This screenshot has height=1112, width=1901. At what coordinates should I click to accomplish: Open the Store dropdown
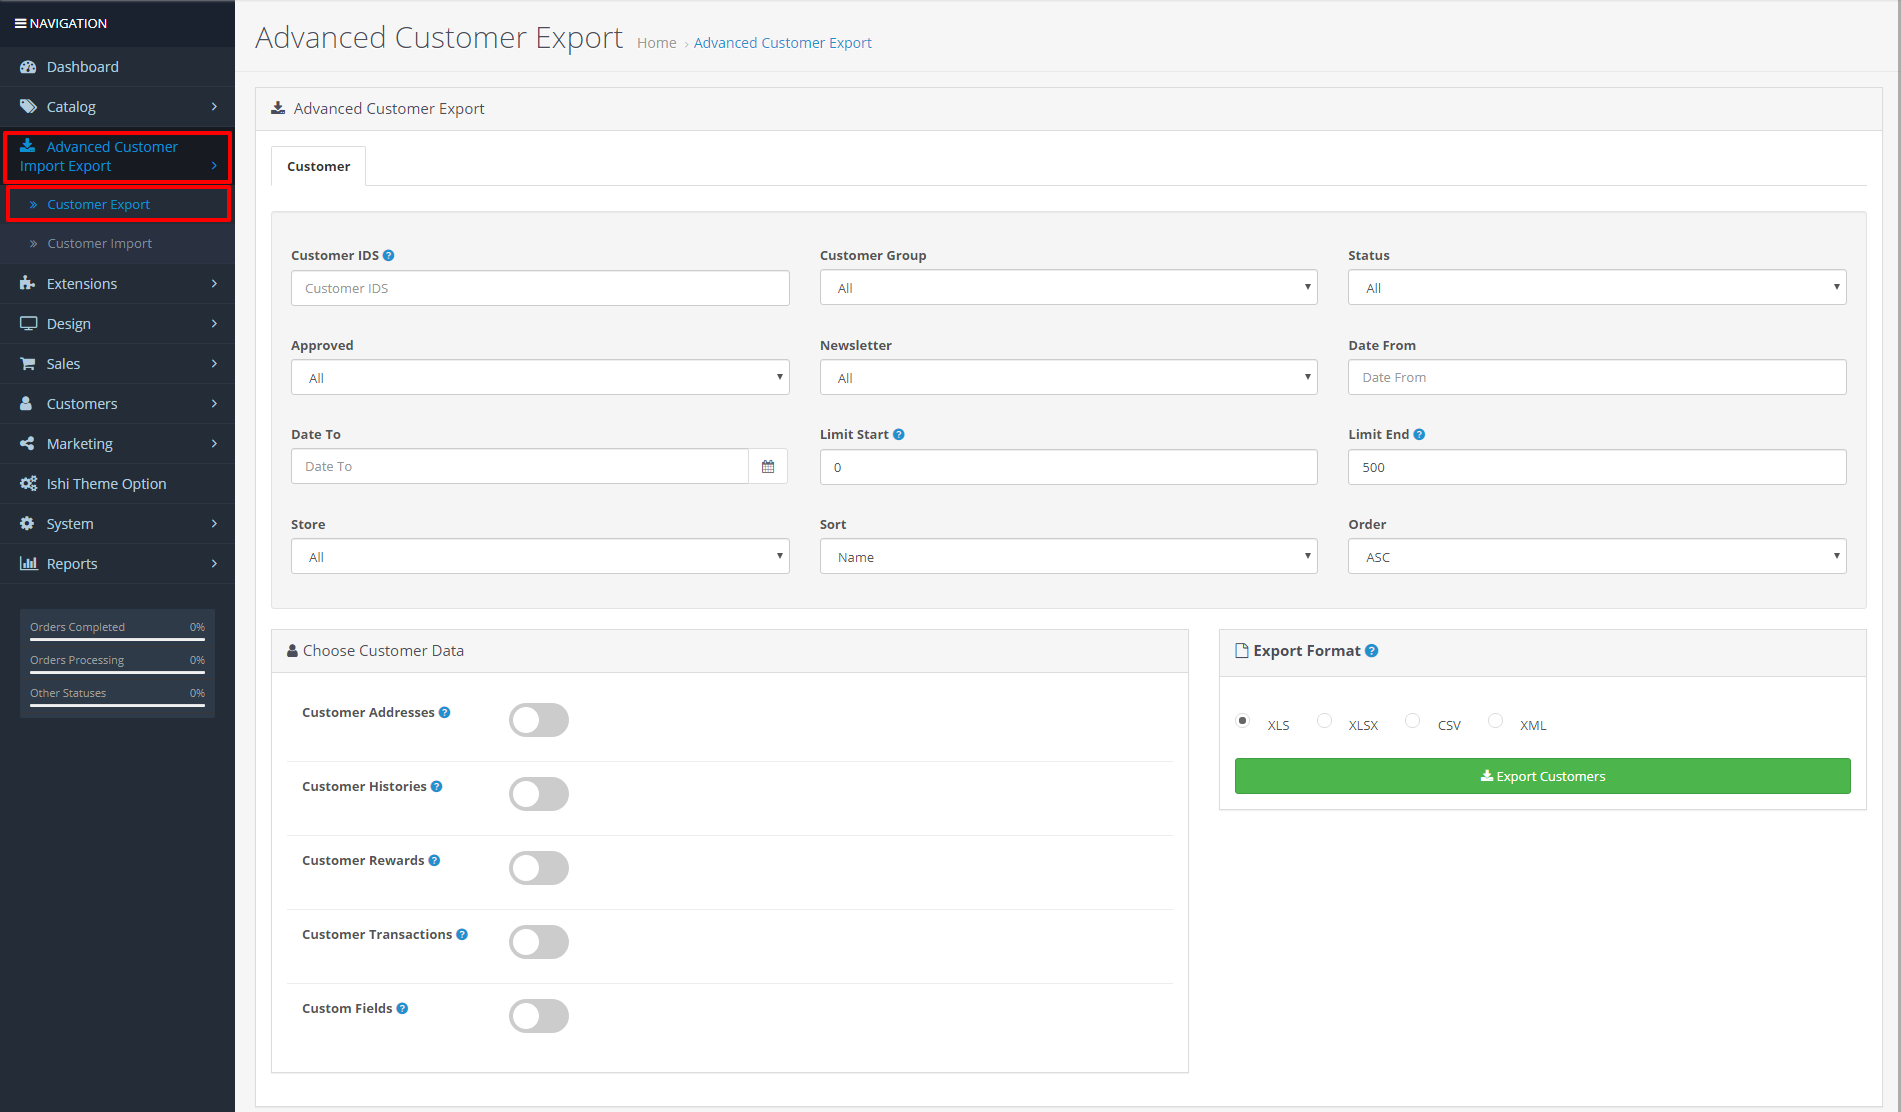tap(540, 556)
